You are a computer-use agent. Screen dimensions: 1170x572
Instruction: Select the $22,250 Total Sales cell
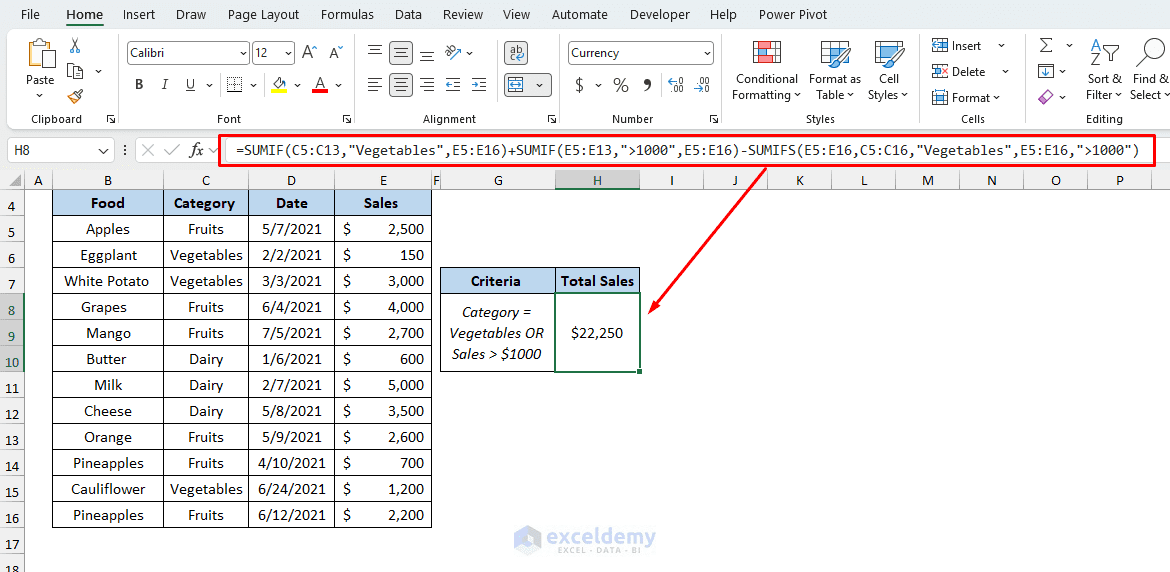(x=597, y=333)
